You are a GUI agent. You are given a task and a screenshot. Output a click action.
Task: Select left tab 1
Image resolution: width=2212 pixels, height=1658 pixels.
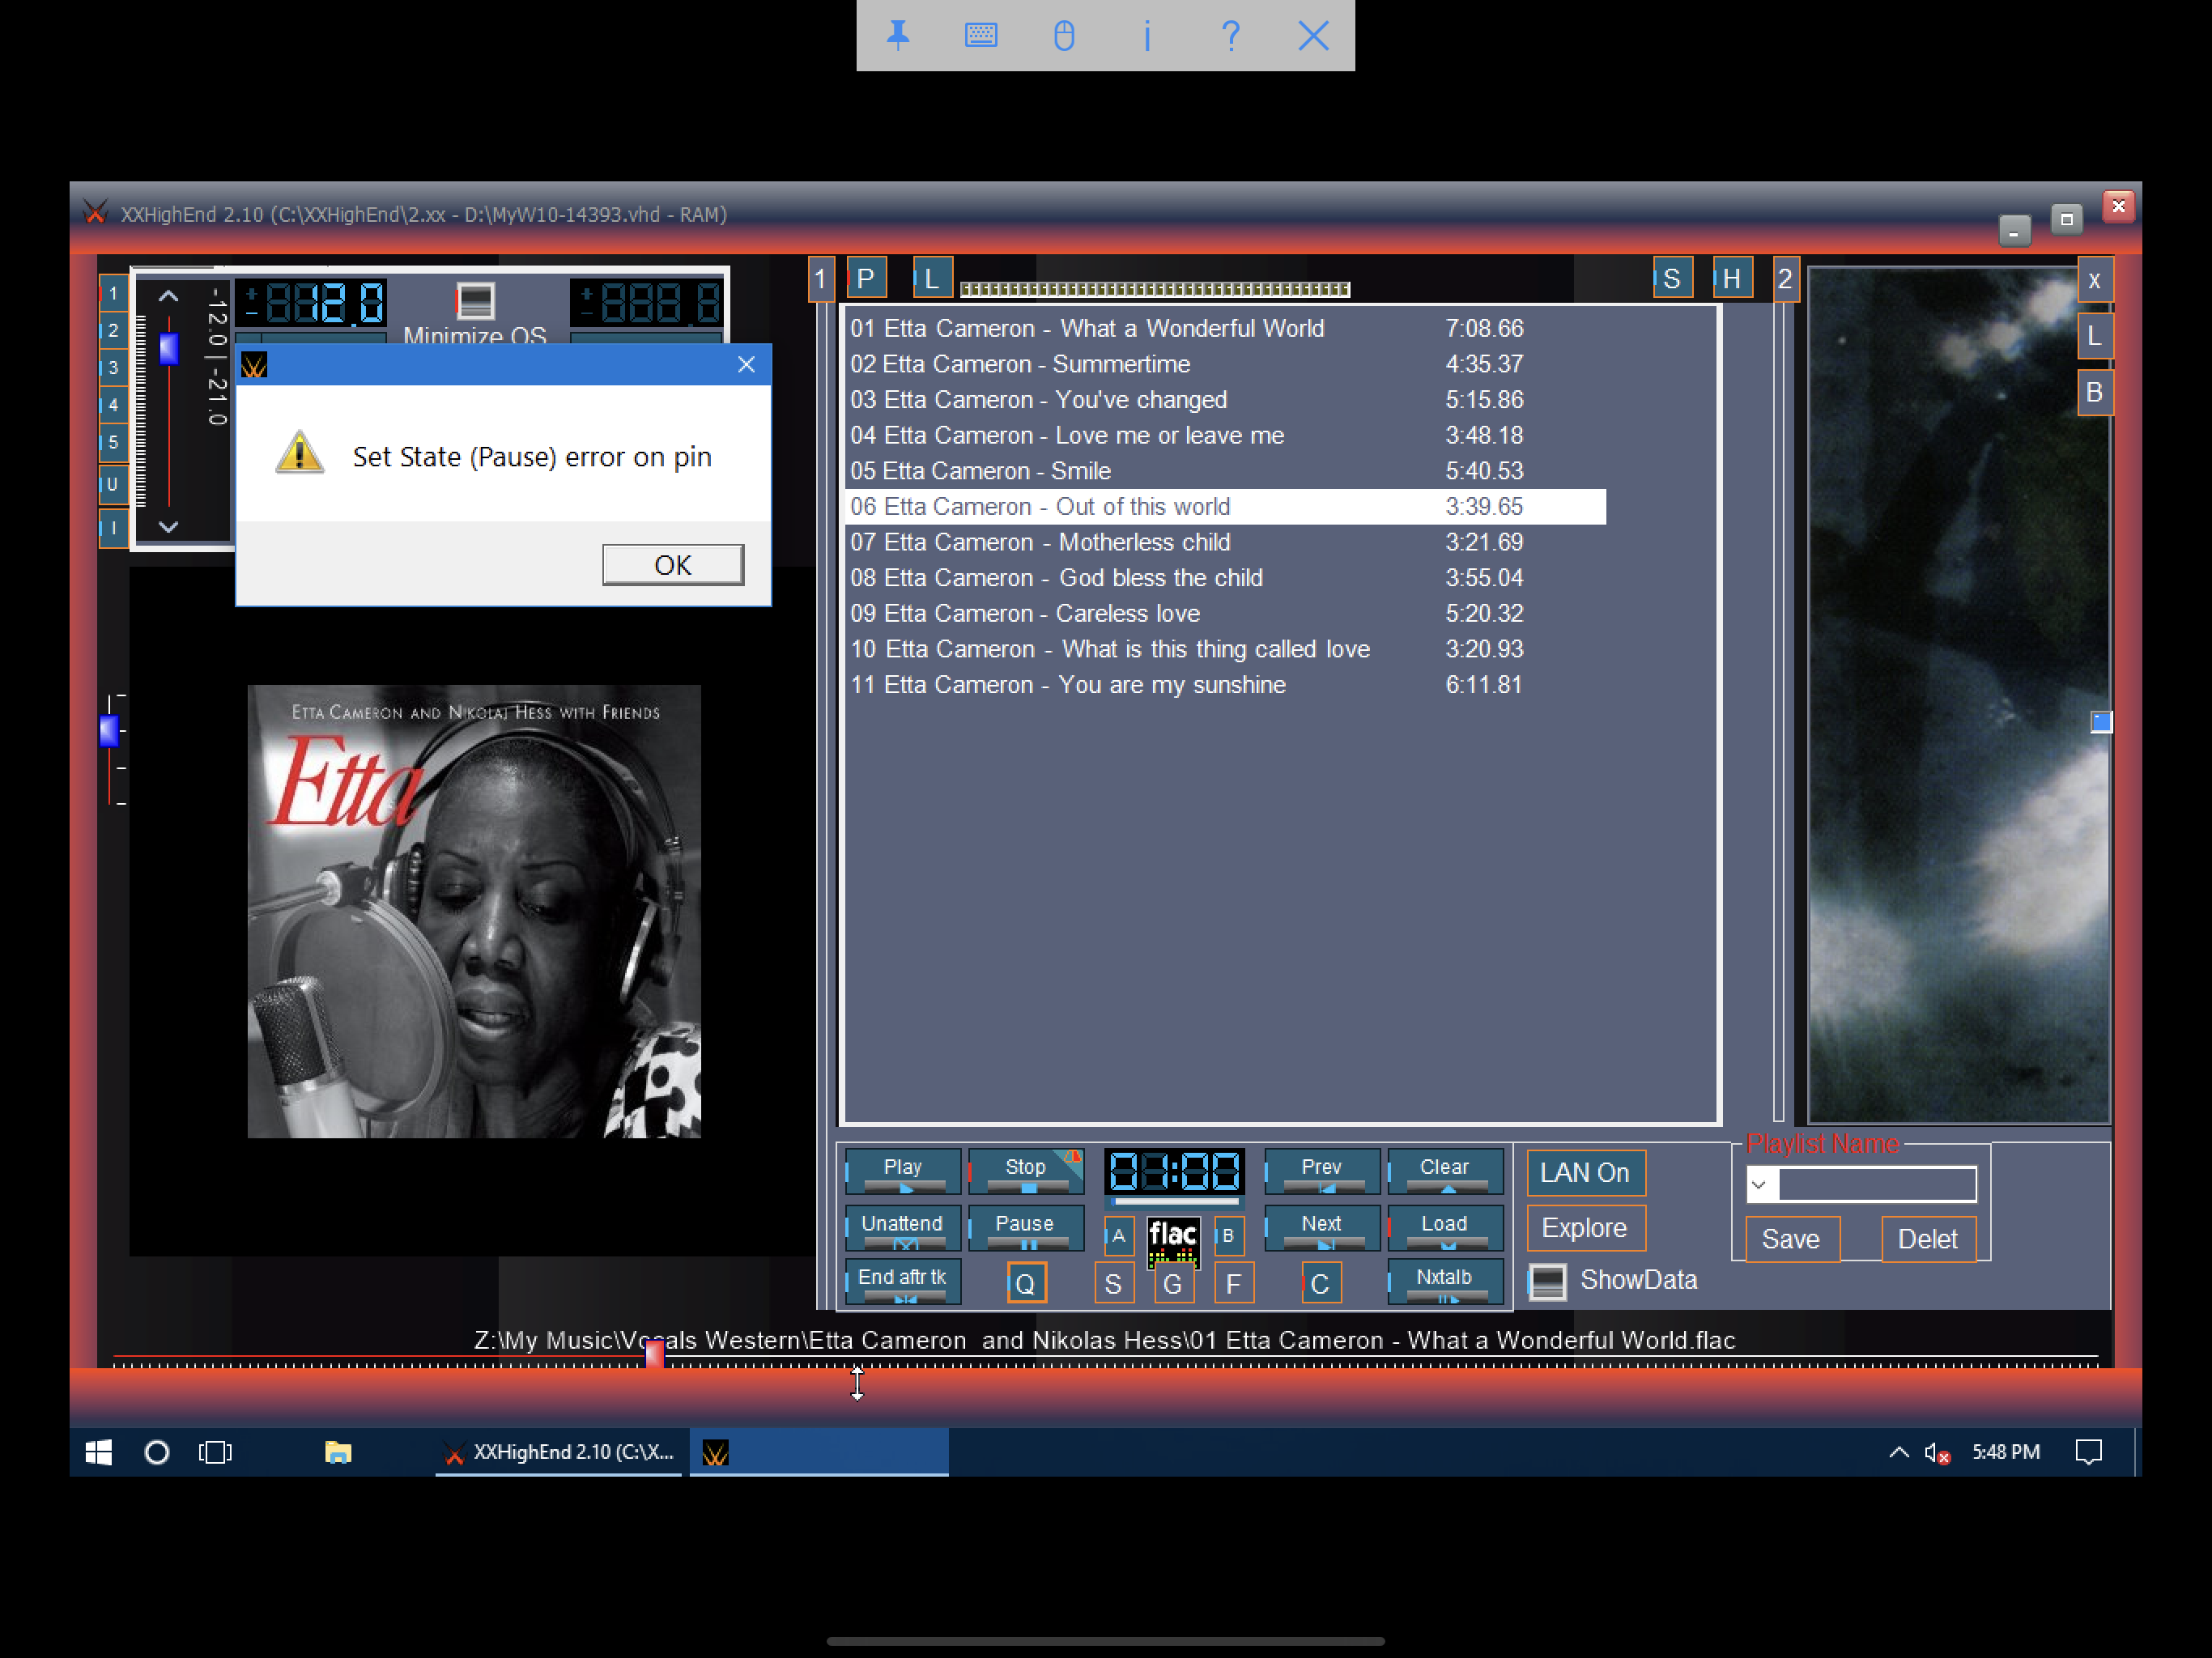tap(113, 294)
